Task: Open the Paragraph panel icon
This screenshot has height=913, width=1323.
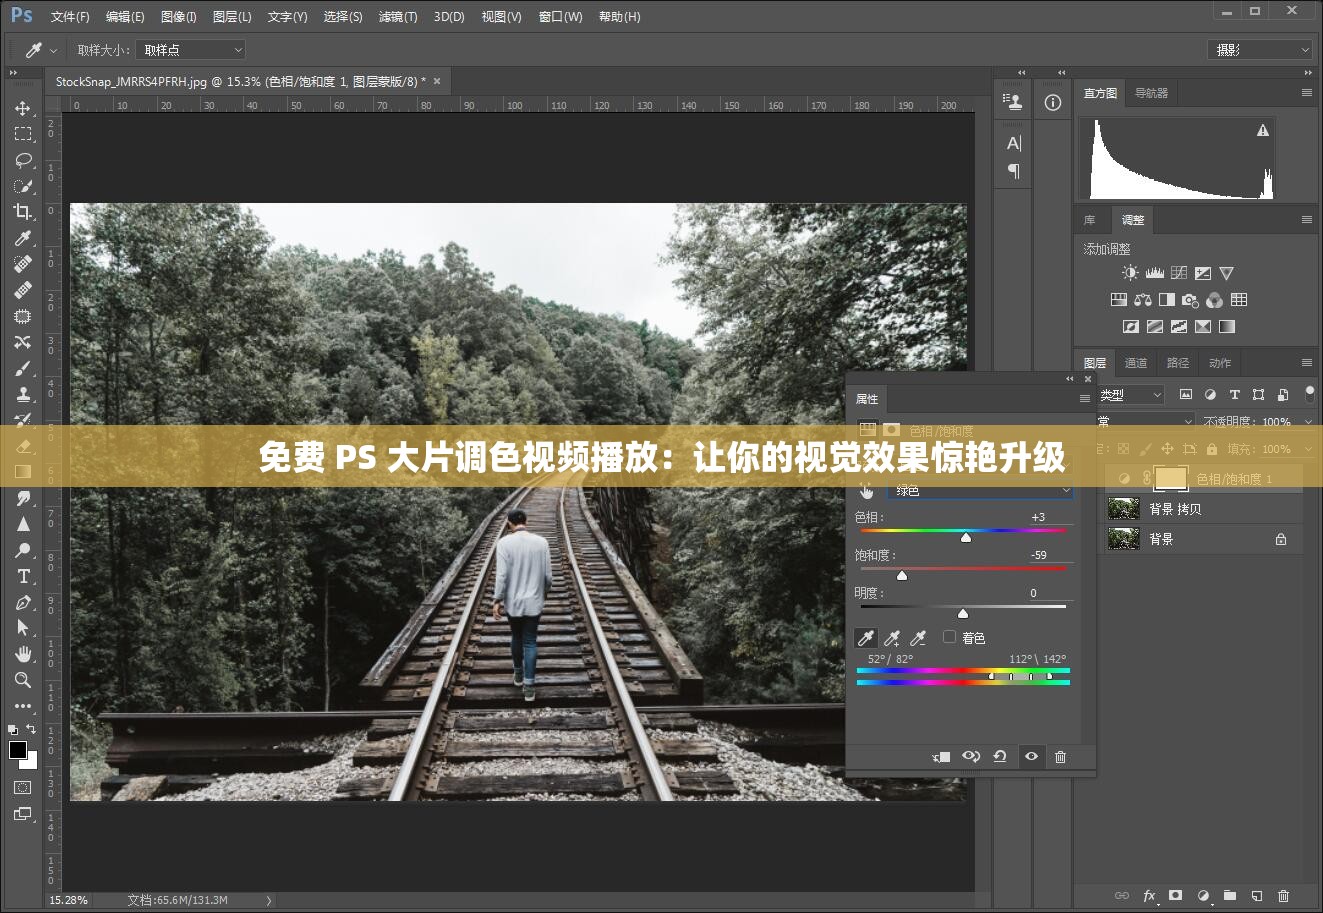Action: [x=1013, y=171]
